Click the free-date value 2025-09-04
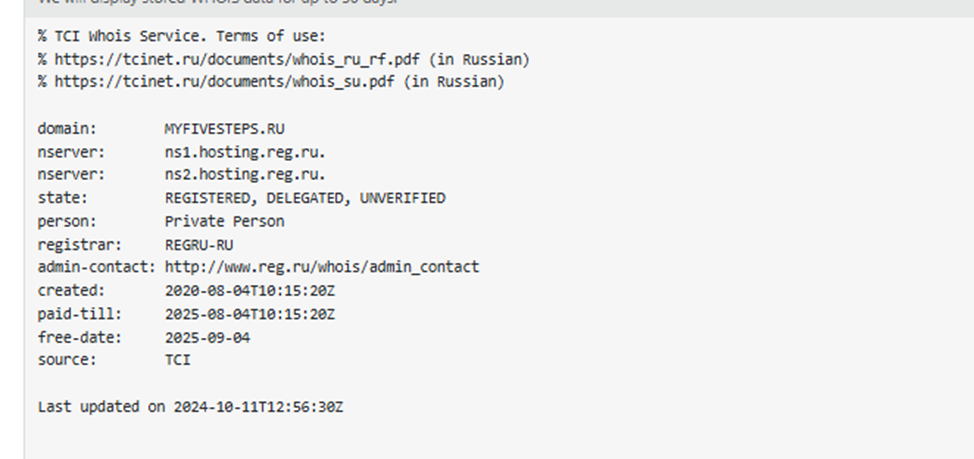974x459 pixels. (x=207, y=338)
